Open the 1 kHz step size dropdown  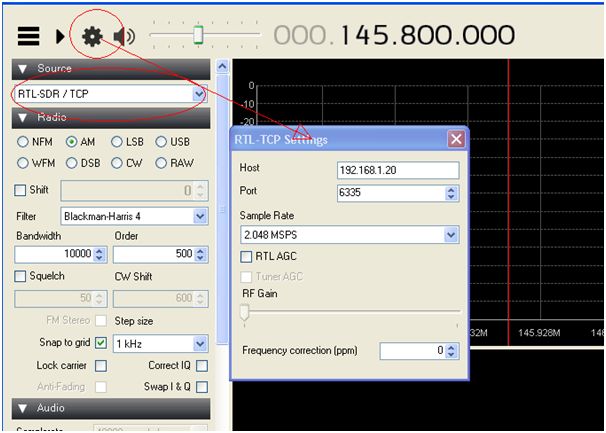click(x=200, y=344)
